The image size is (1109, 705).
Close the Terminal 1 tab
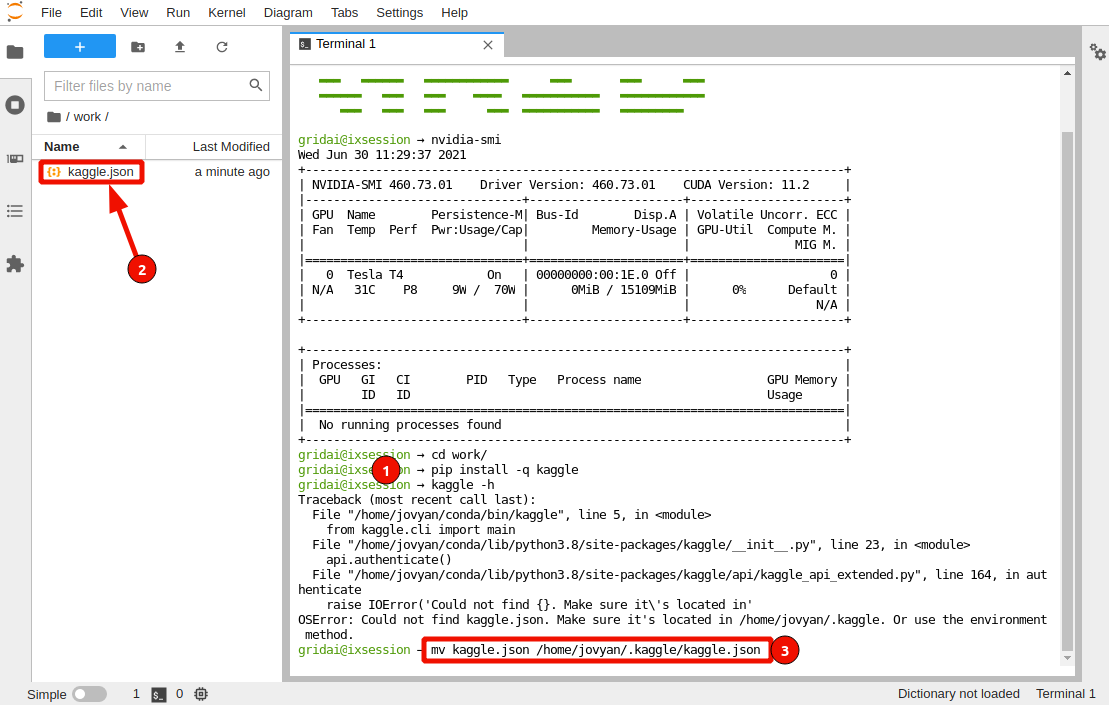488,45
